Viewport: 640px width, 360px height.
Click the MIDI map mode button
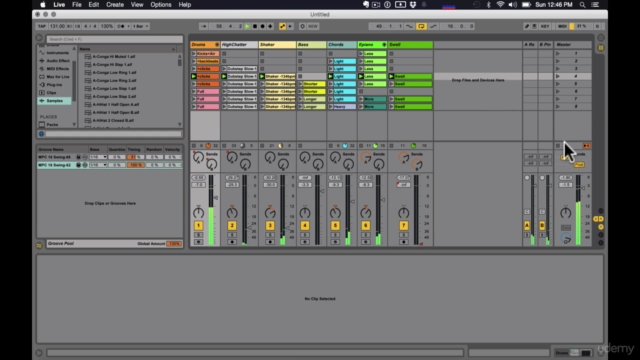point(562,26)
